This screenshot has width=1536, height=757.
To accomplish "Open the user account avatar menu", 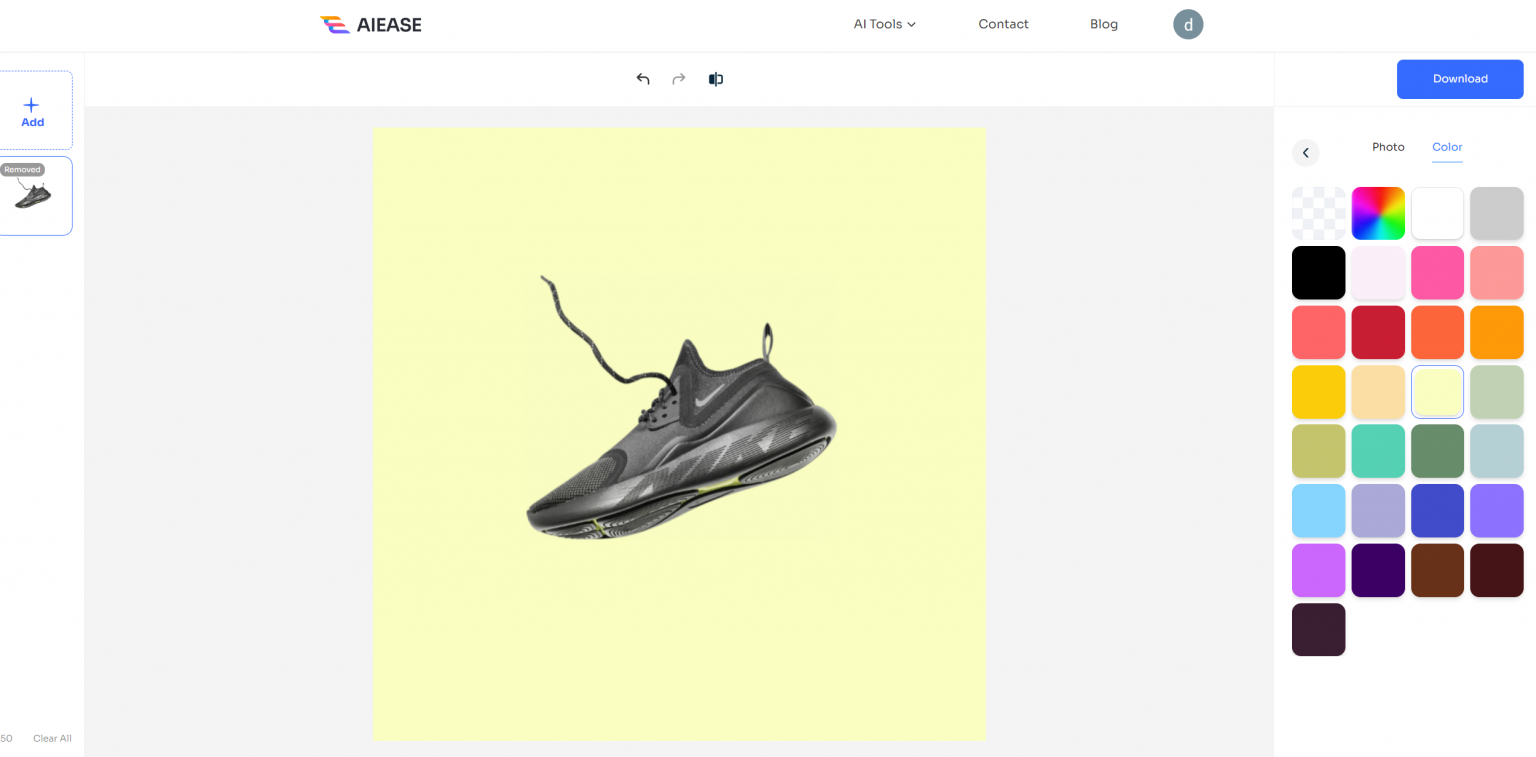I will (1188, 24).
